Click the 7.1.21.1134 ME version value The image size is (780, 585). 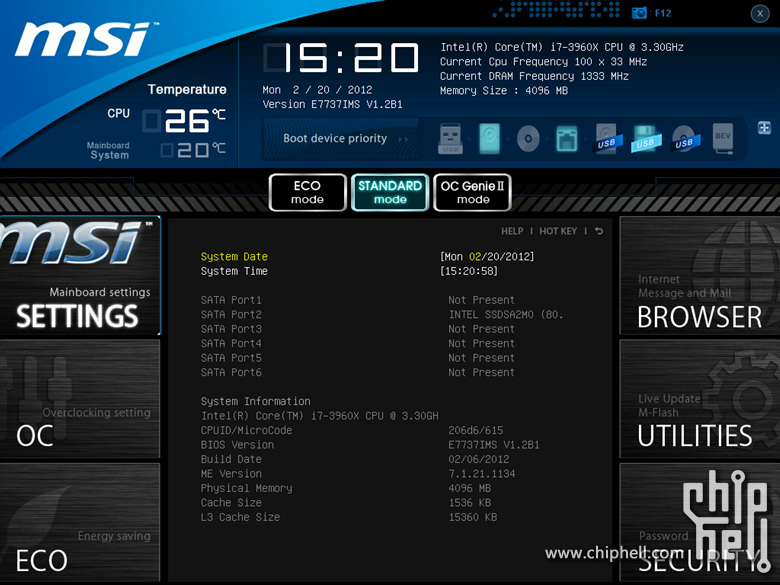[482, 474]
